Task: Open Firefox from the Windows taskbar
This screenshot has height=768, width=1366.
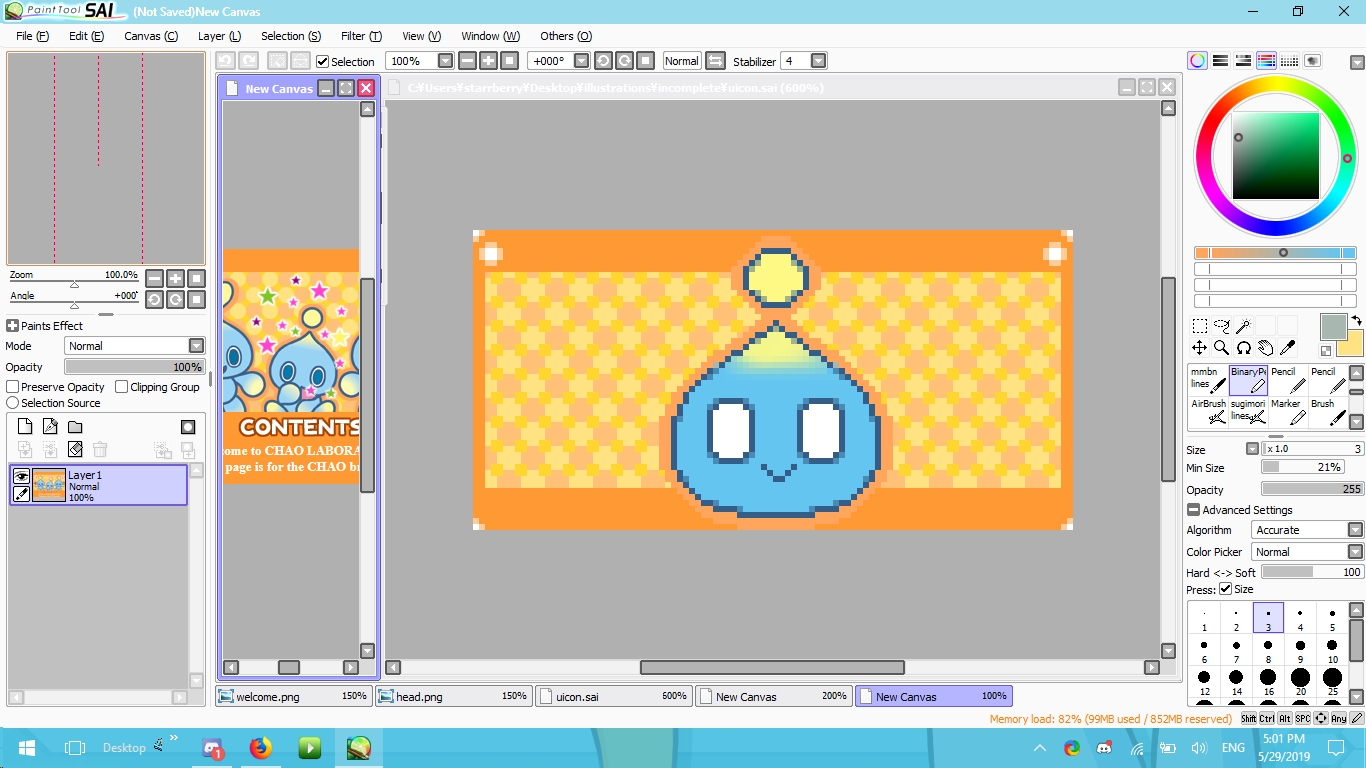Action: 261,747
